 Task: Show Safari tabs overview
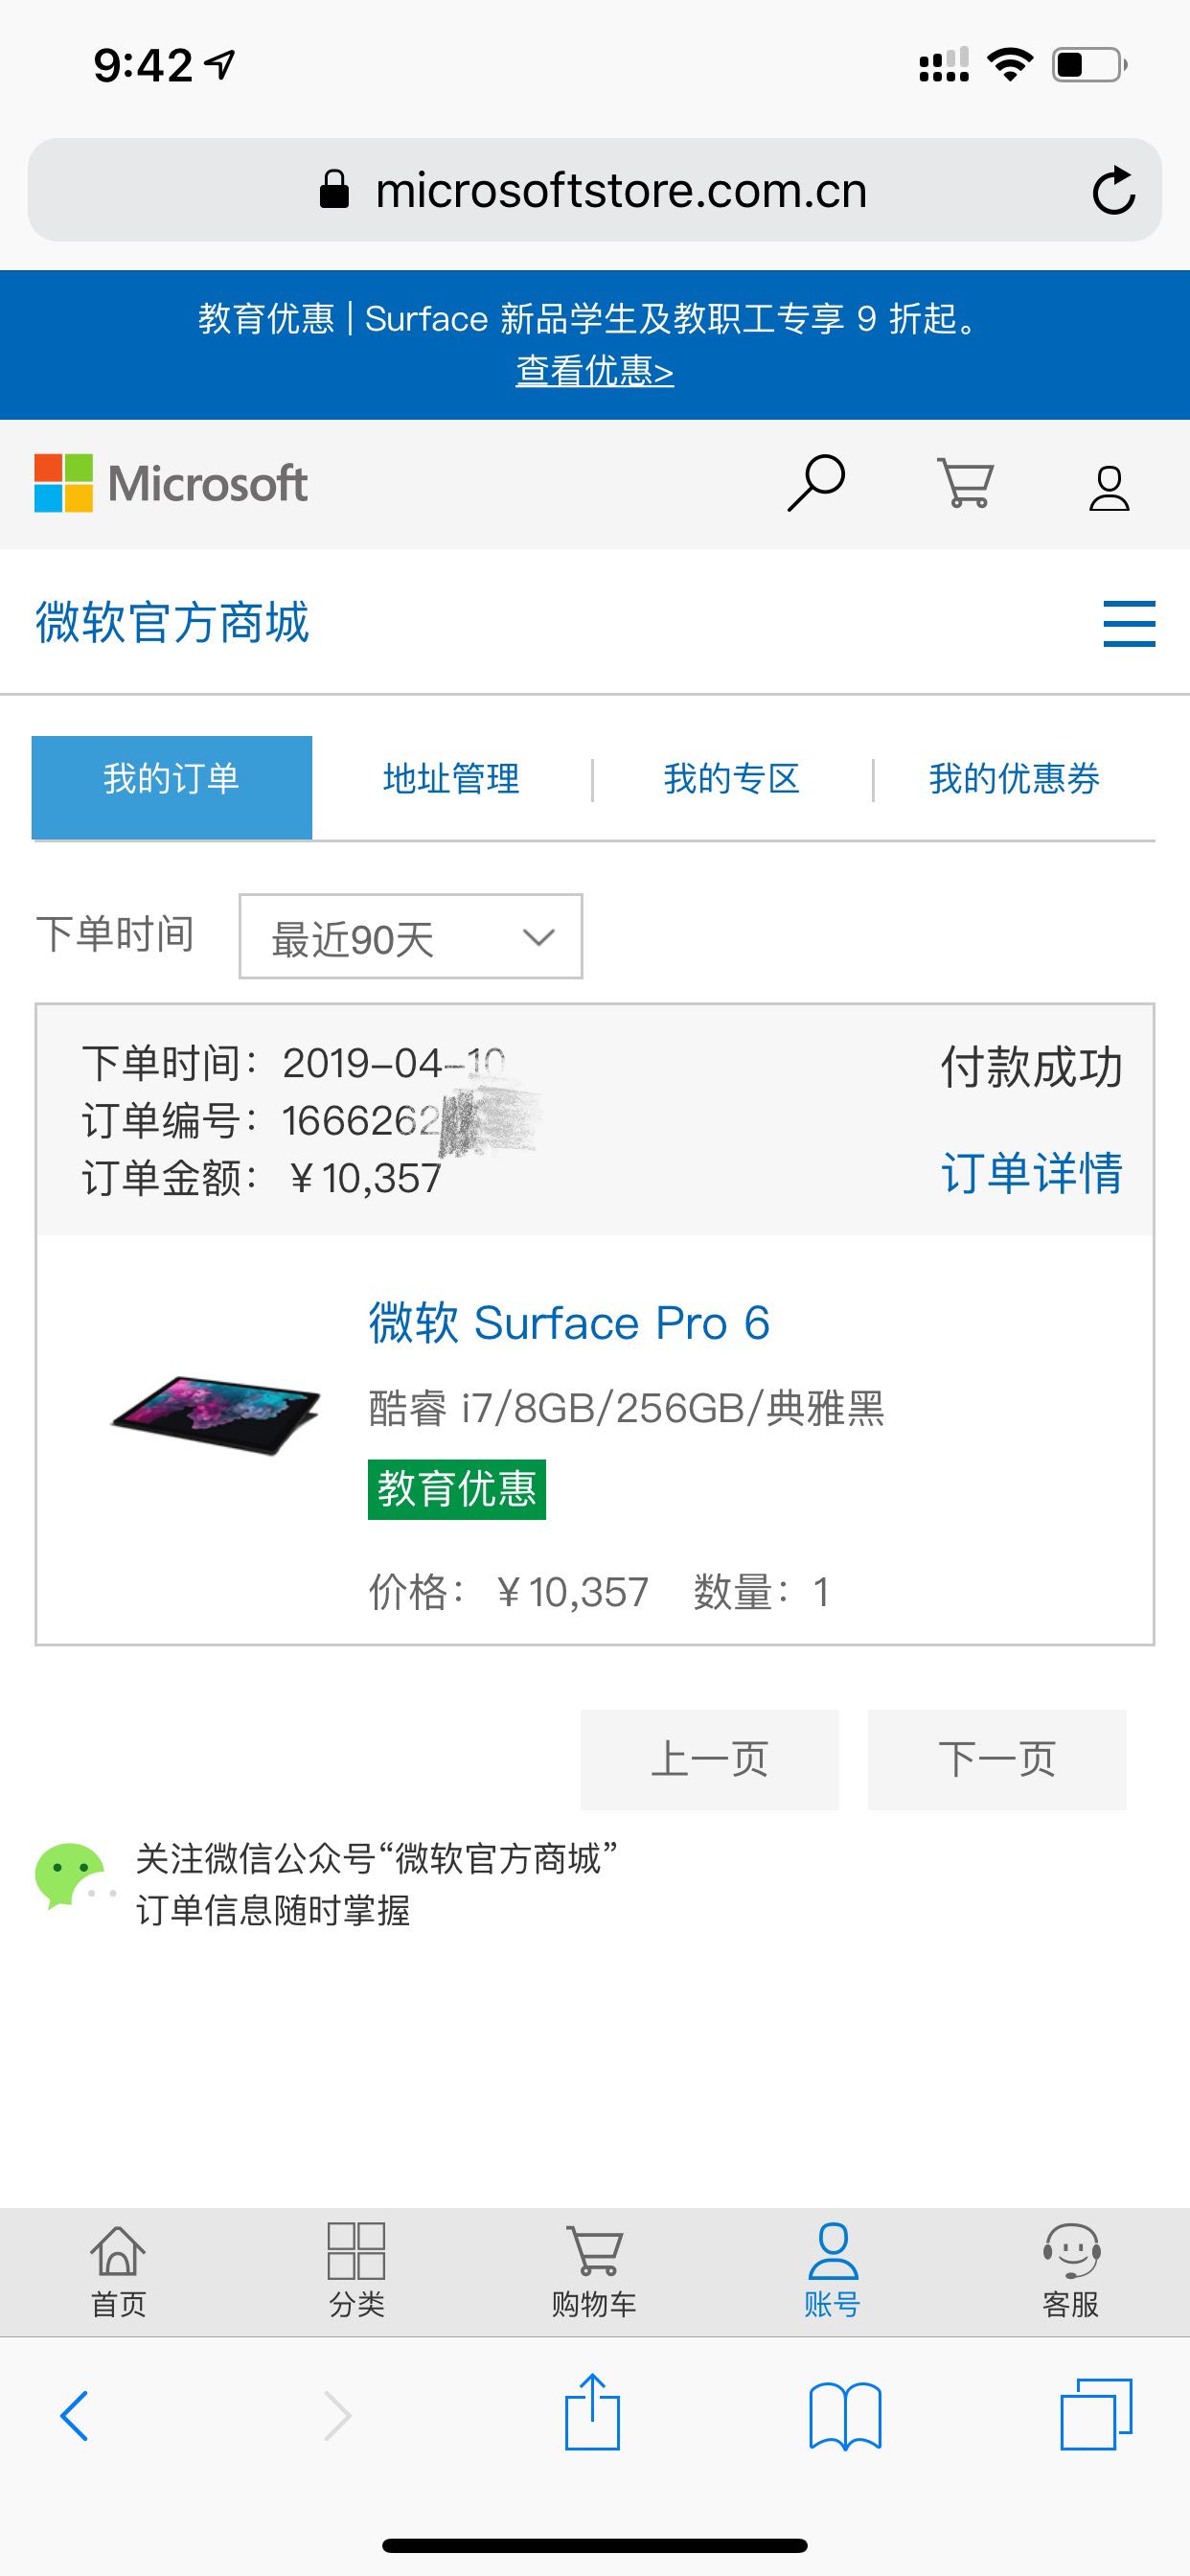point(1096,2414)
